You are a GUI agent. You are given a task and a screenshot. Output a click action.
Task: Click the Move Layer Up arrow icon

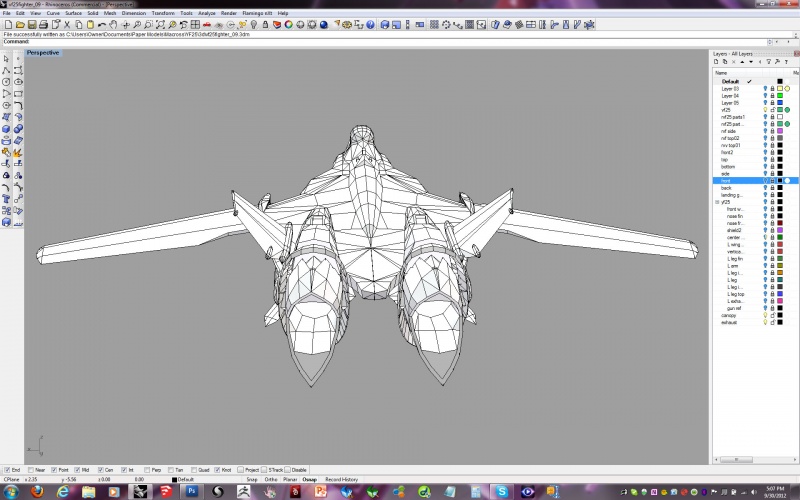pyautogui.click(x=742, y=62)
